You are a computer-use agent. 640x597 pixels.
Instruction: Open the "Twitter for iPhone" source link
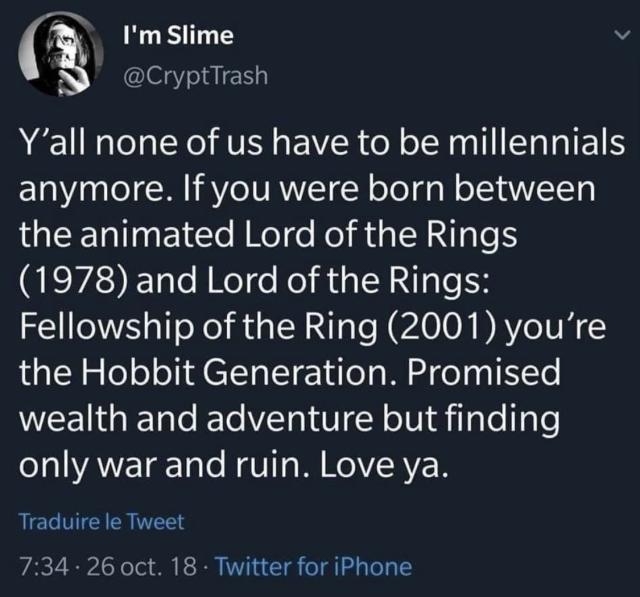click(x=314, y=567)
